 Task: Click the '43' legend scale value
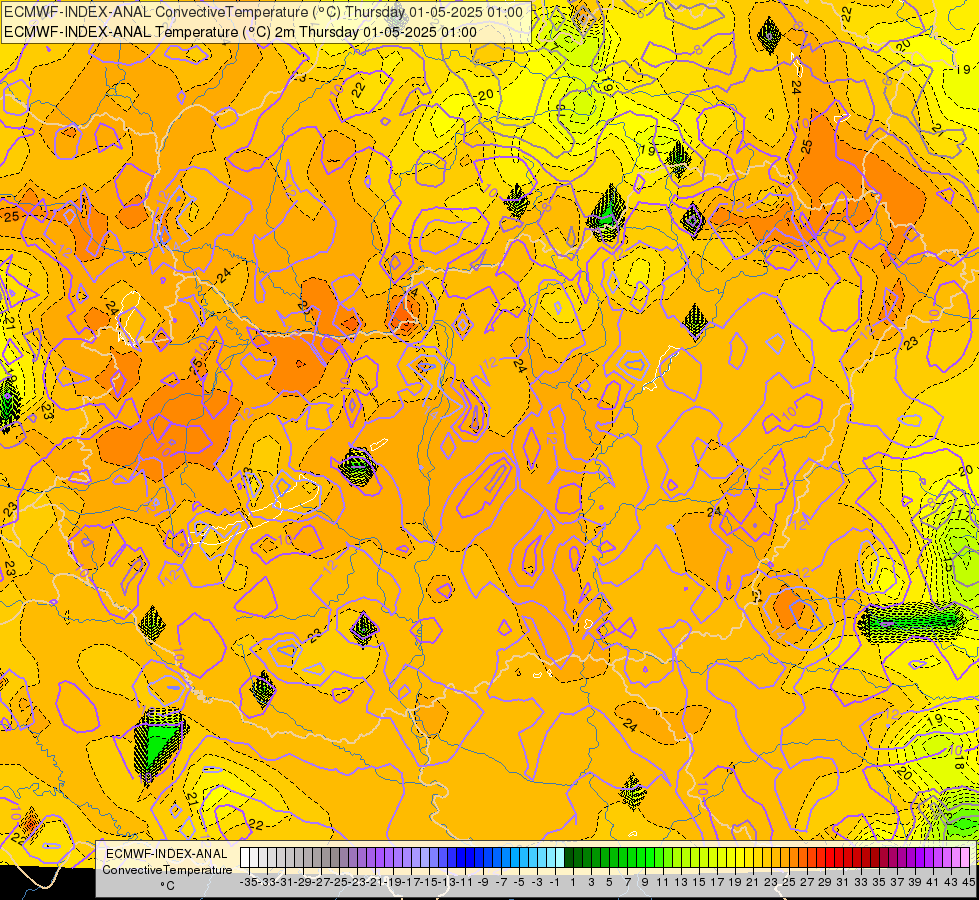point(951,883)
